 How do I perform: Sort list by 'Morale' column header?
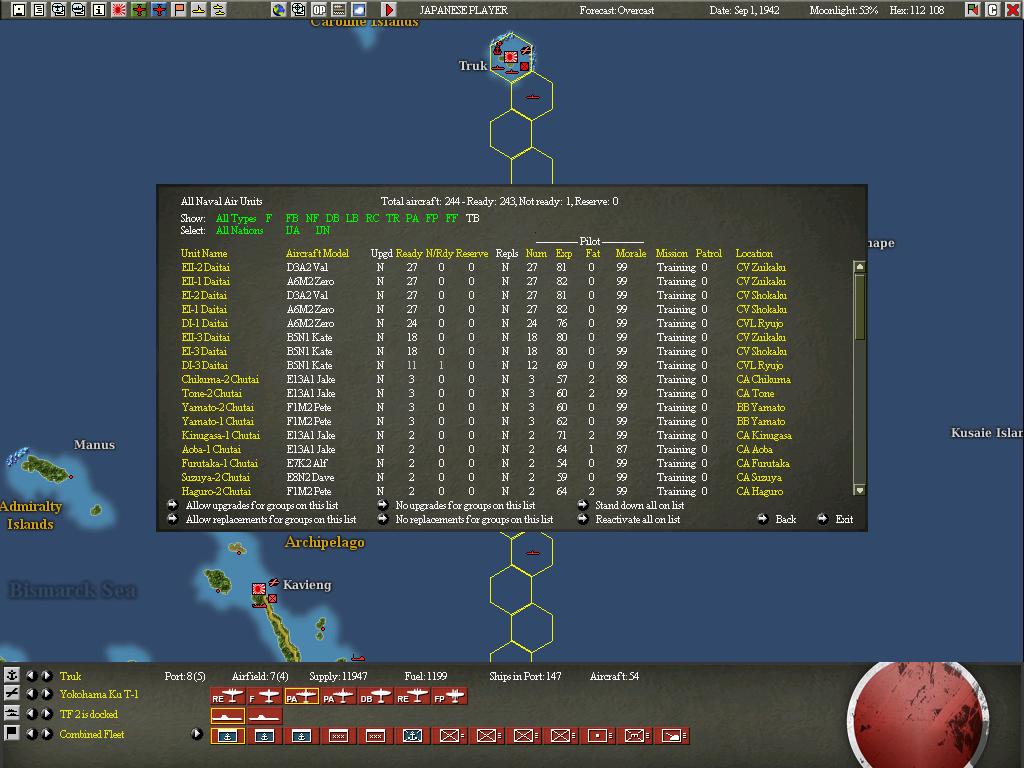[630, 253]
